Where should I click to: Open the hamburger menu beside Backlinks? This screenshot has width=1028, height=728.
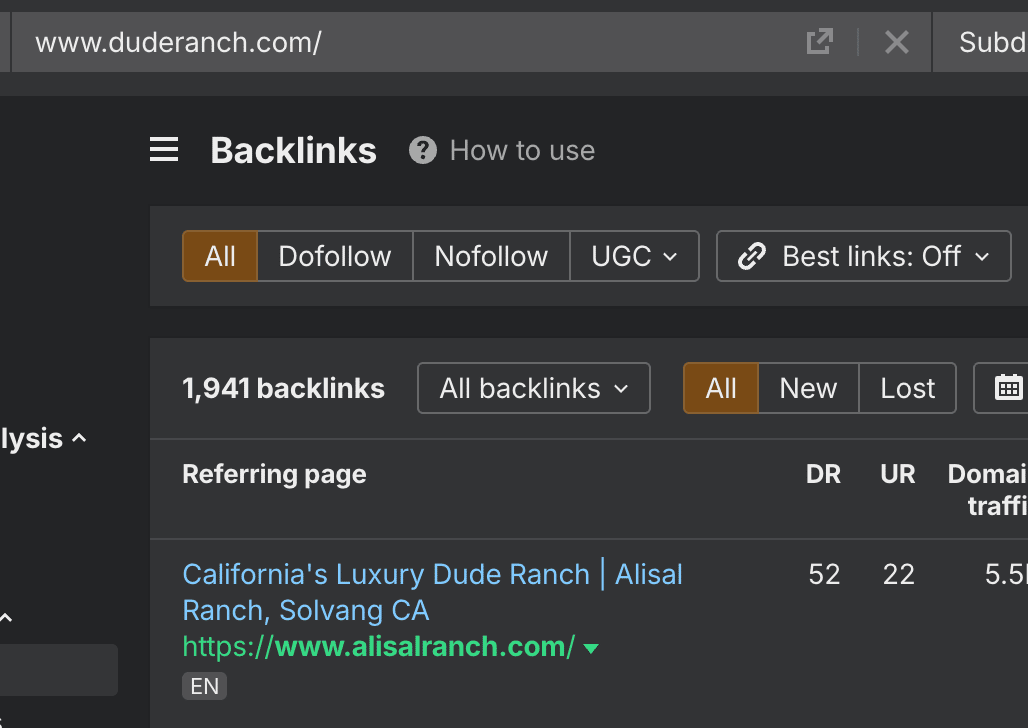(x=164, y=151)
